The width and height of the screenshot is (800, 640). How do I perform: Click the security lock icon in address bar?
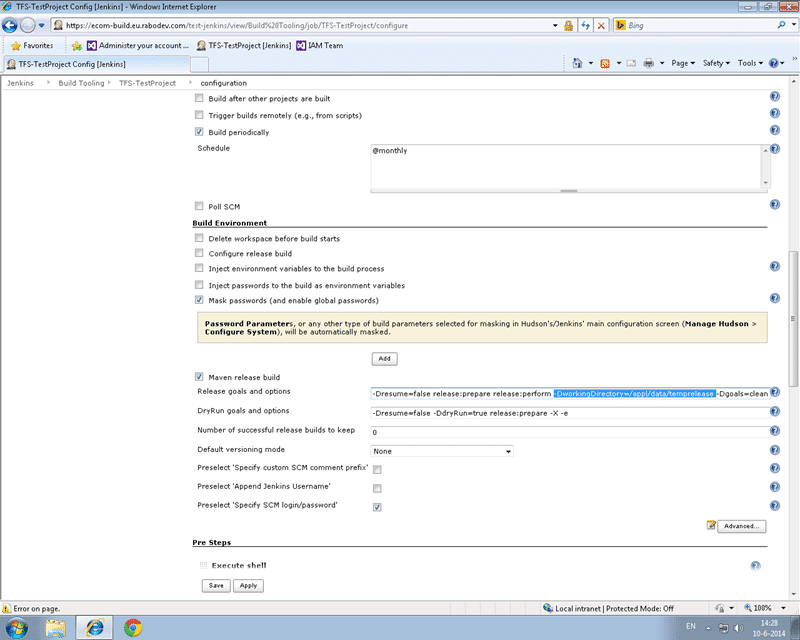point(568,26)
